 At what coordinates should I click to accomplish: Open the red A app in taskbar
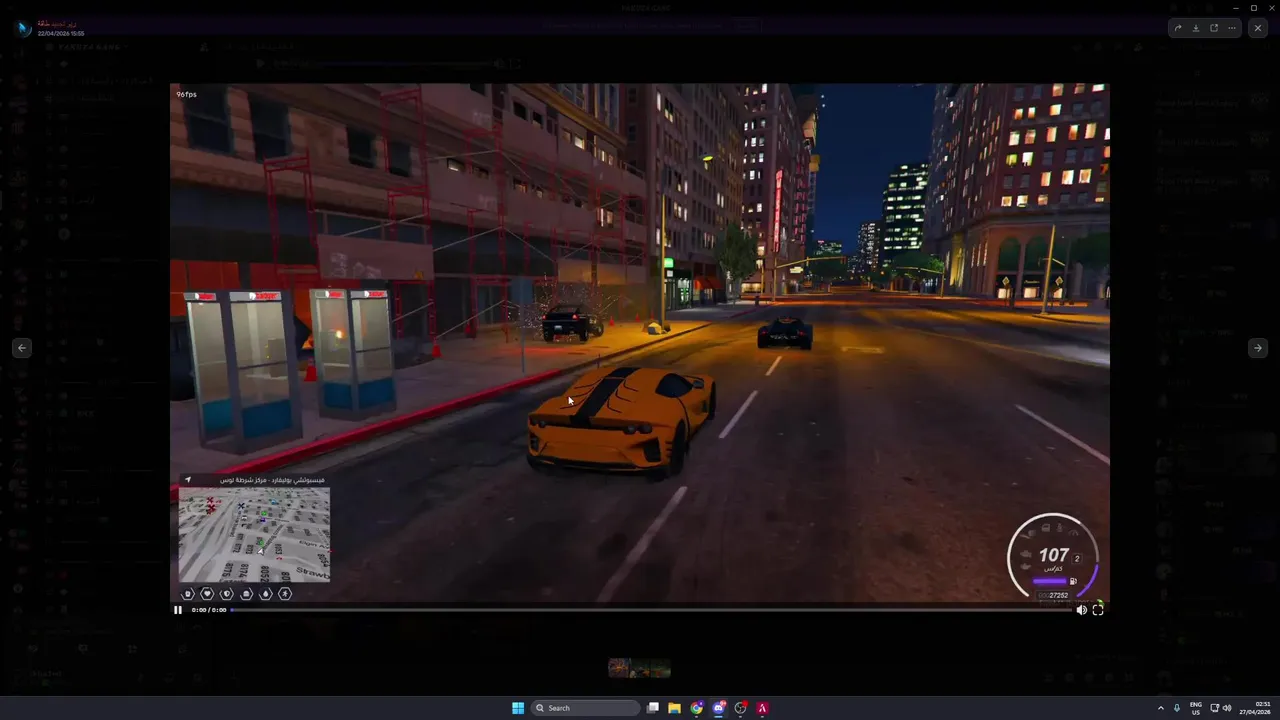coord(762,708)
